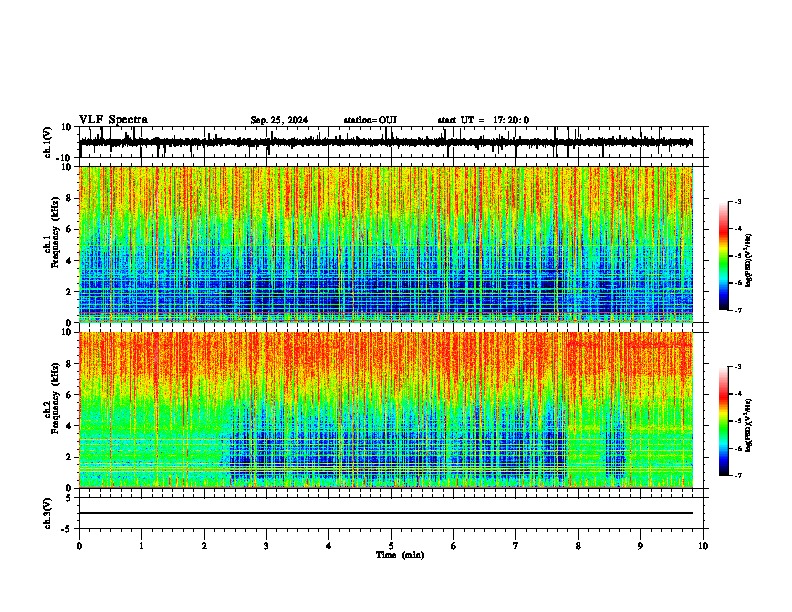Click the "station=OUI" header label

(370, 120)
